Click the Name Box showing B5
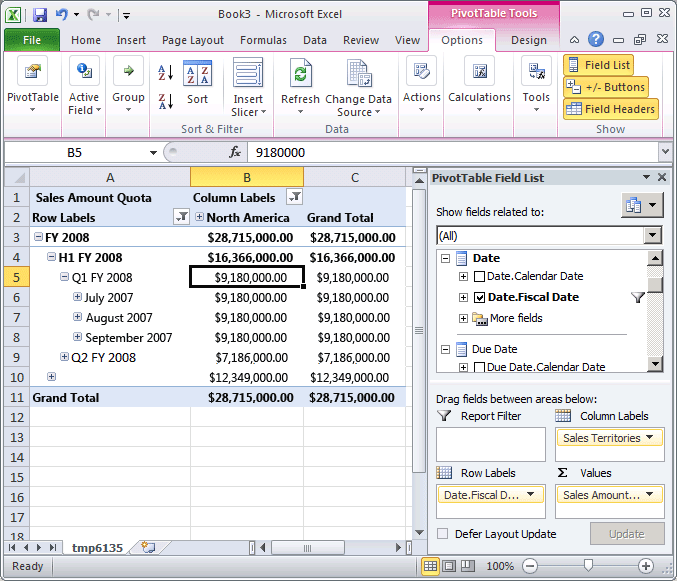 click(75, 153)
